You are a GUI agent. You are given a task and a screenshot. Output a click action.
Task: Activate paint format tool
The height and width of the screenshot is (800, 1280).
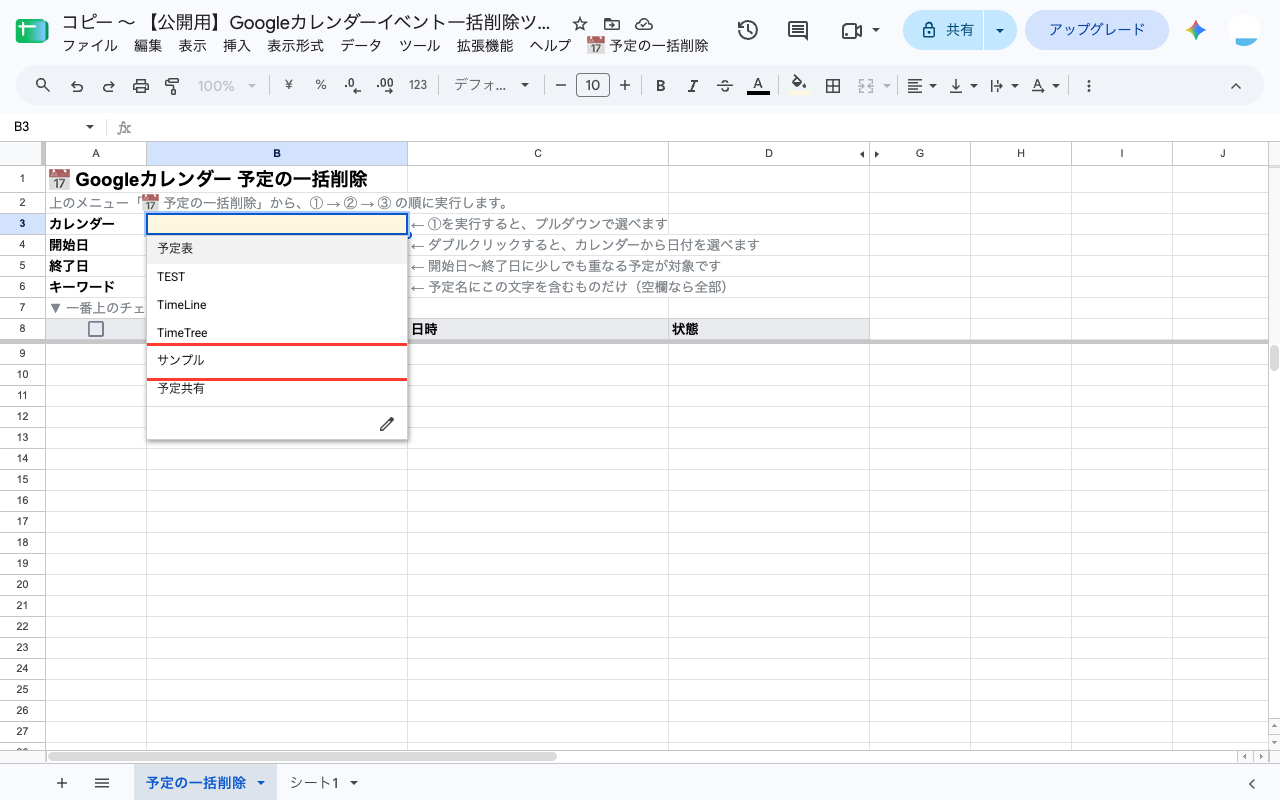pyautogui.click(x=172, y=86)
